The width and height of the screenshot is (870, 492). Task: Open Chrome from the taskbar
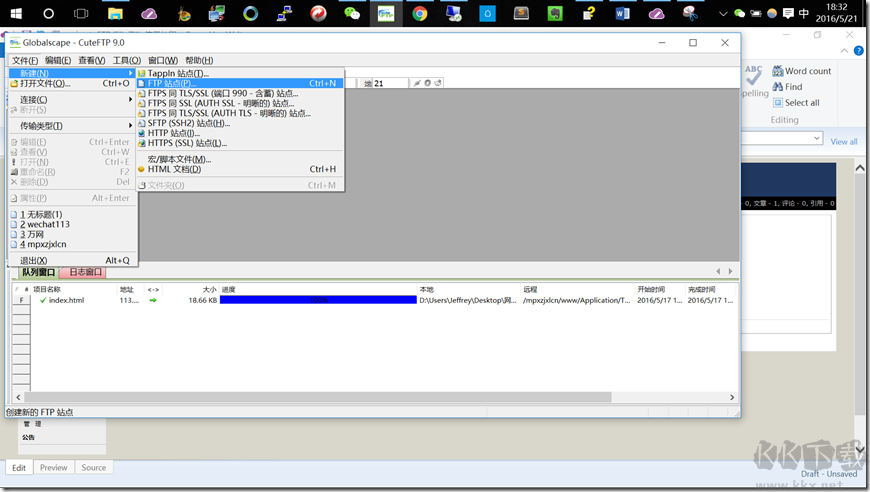pyautogui.click(x=419, y=13)
